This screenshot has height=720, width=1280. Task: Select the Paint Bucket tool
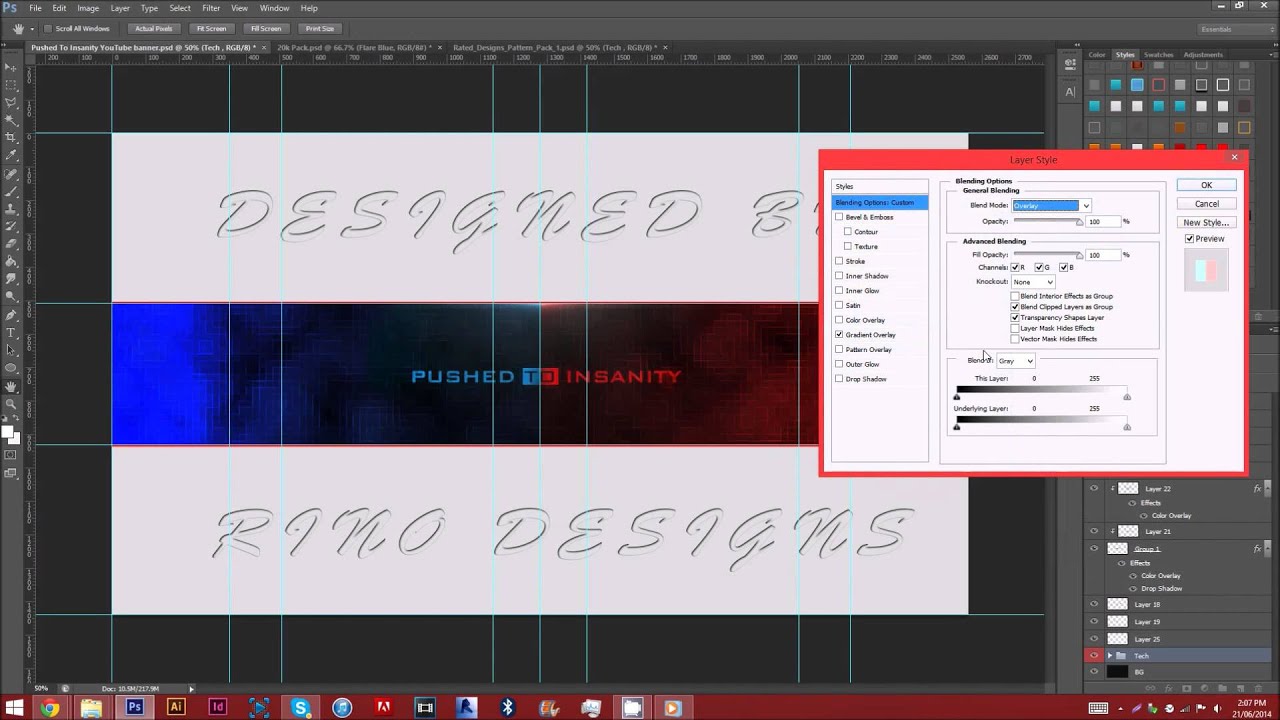coord(11,261)
